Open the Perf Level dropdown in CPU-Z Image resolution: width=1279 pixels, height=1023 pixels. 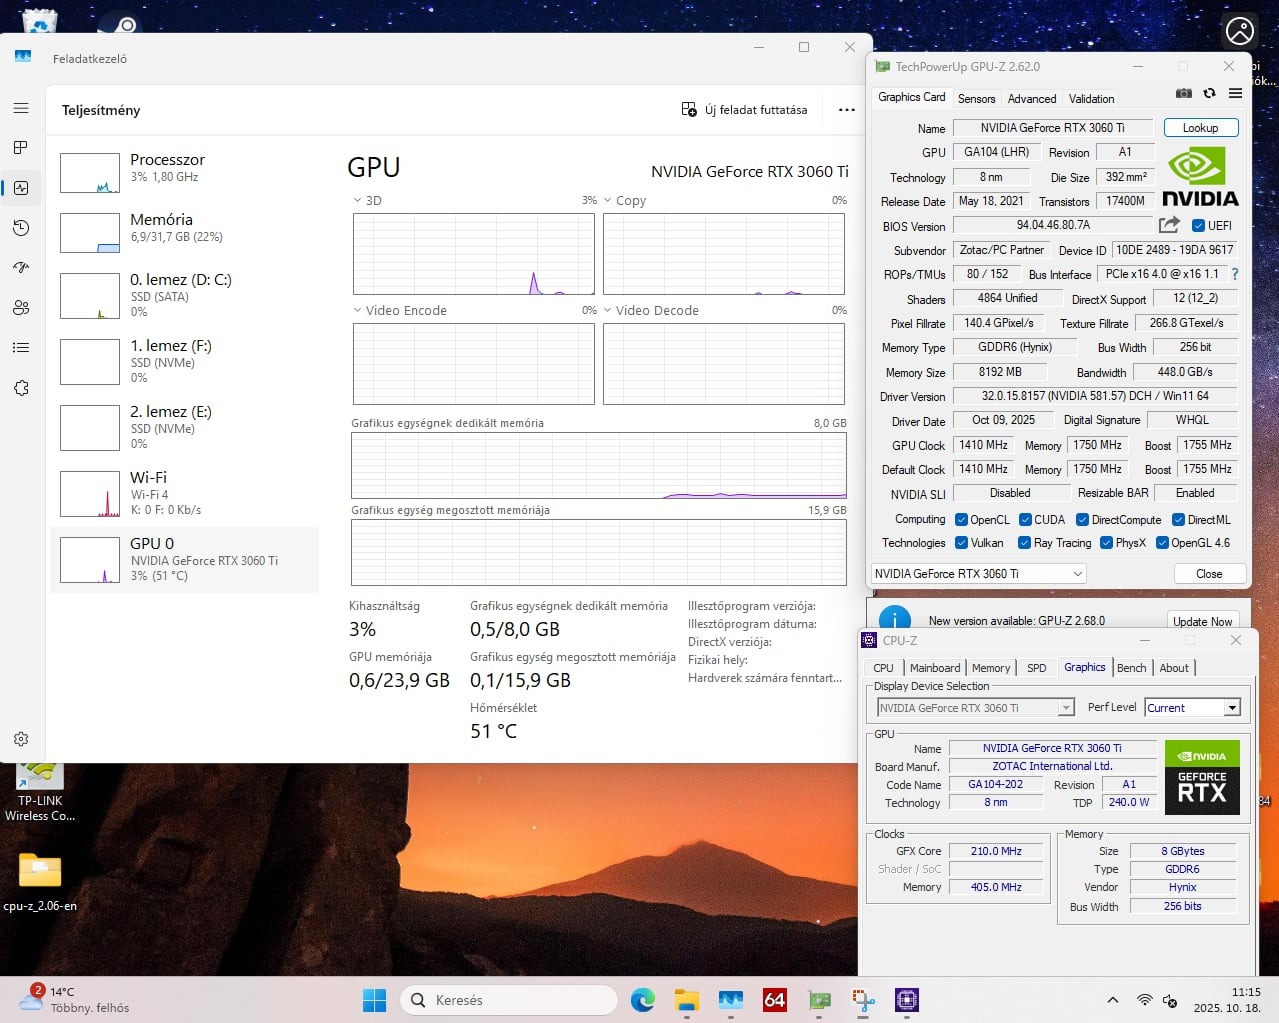pyautogui.click(x=1193, y=708)
